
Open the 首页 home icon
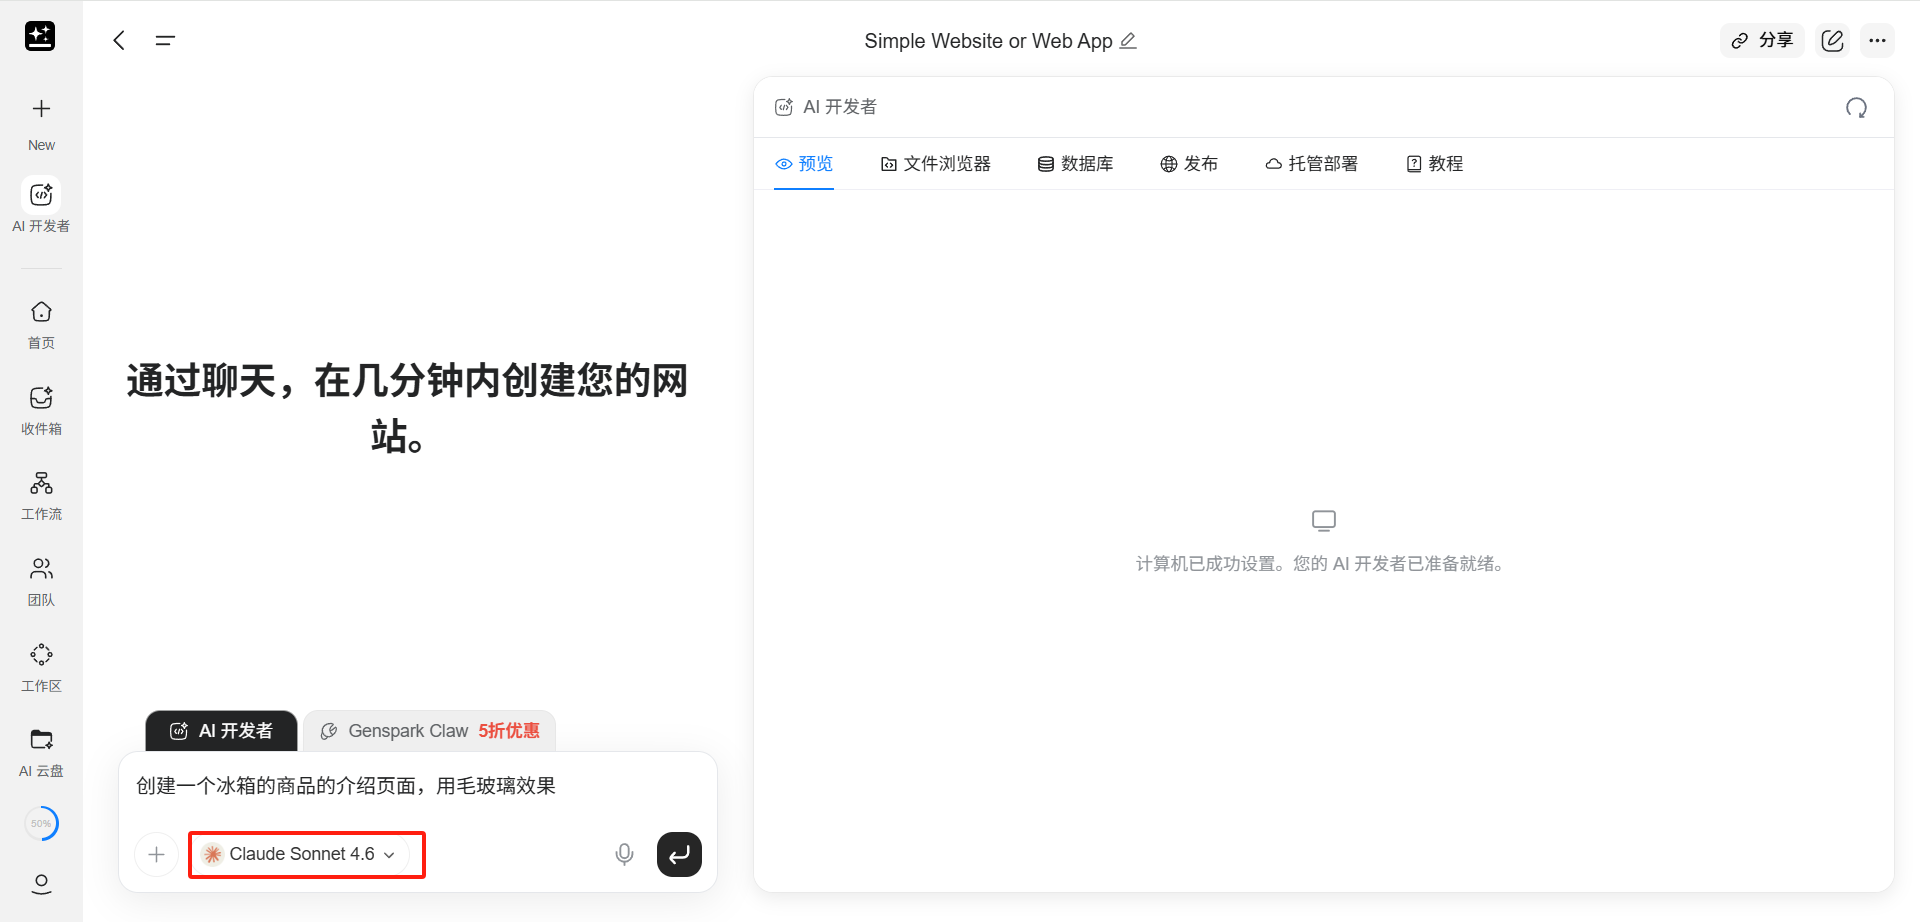tap(41, 312)
